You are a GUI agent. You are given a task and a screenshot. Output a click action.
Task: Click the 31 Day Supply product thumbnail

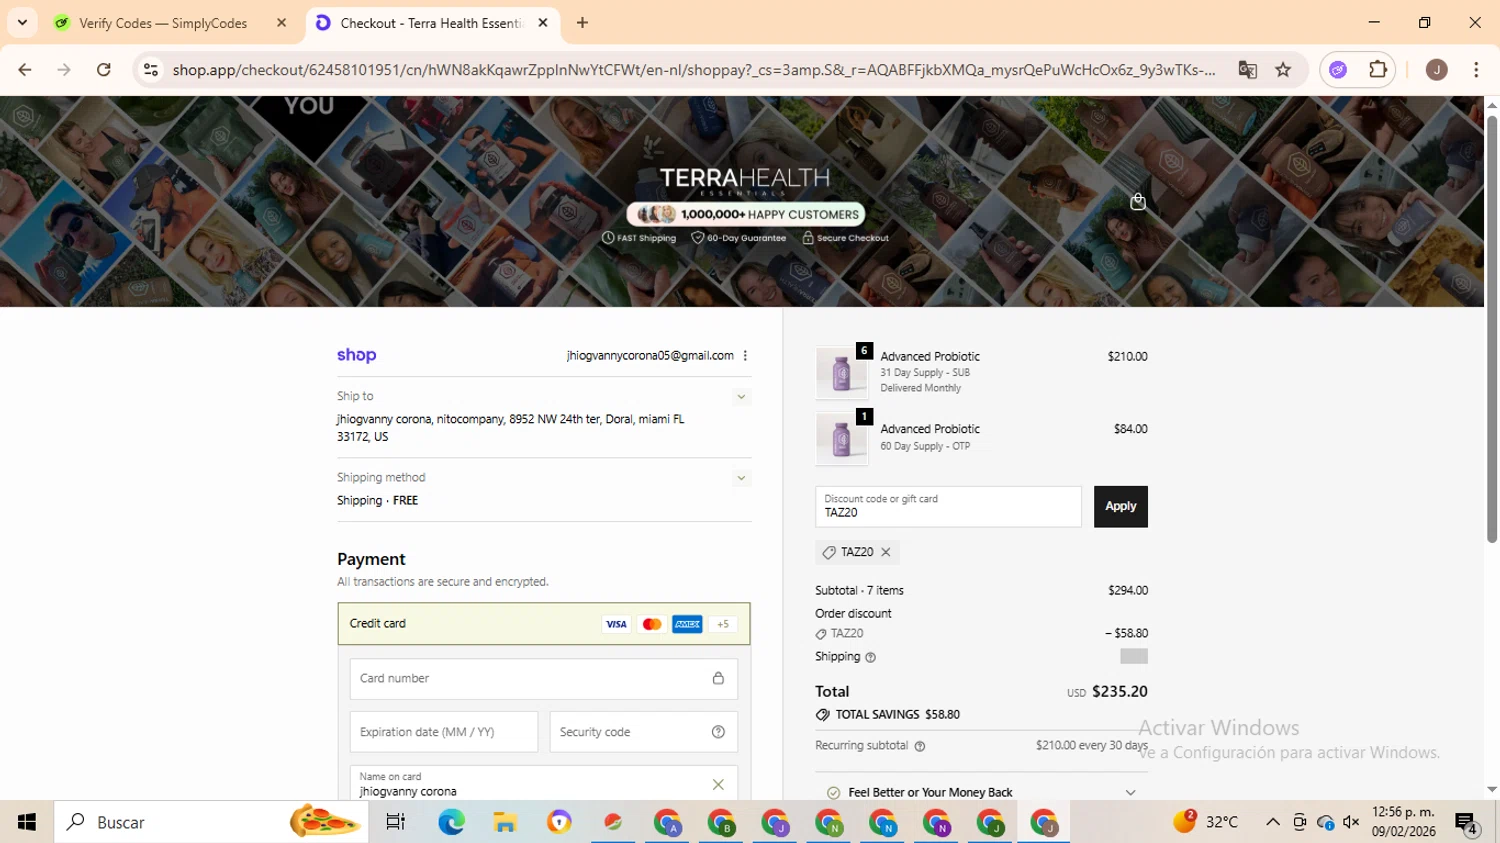pyautogui.click(x=841, y=373)
